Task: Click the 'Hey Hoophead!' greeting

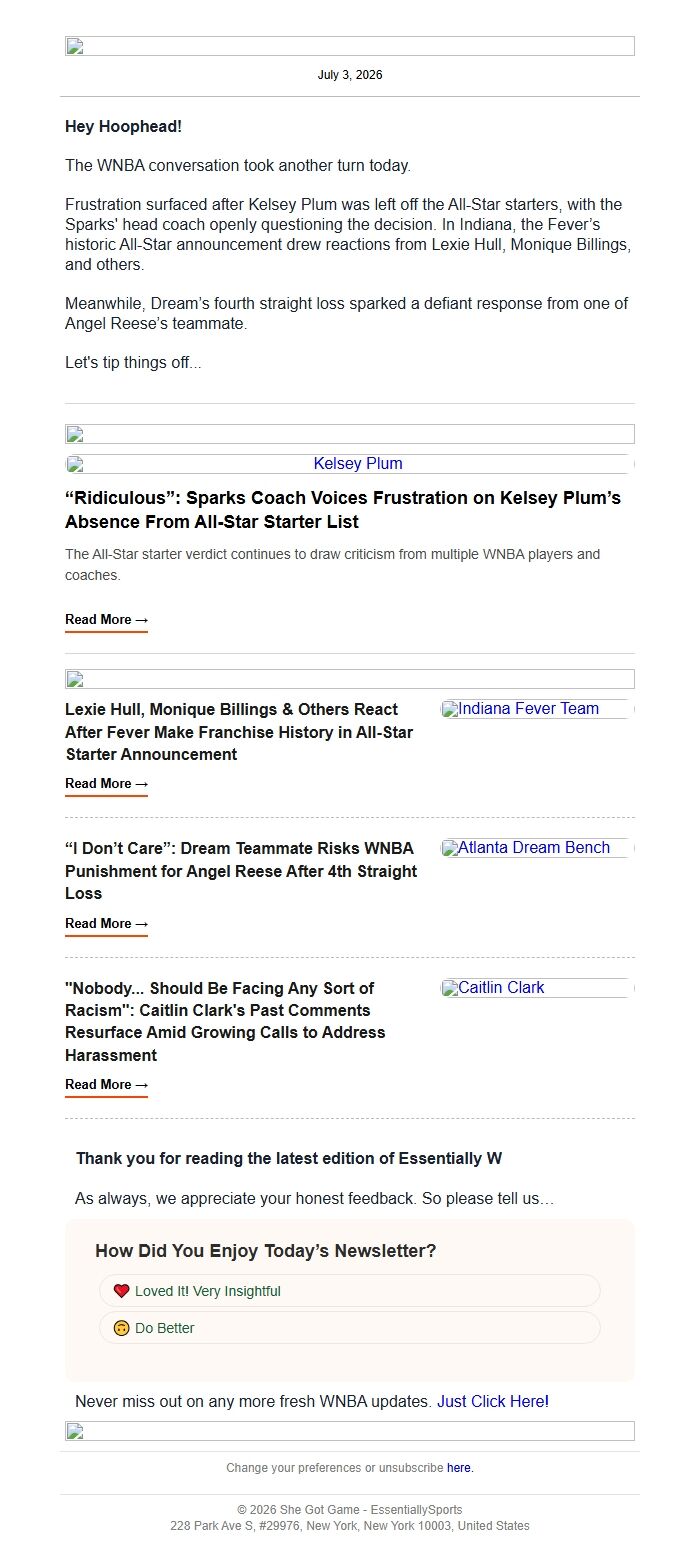Action: pos(123,127)
